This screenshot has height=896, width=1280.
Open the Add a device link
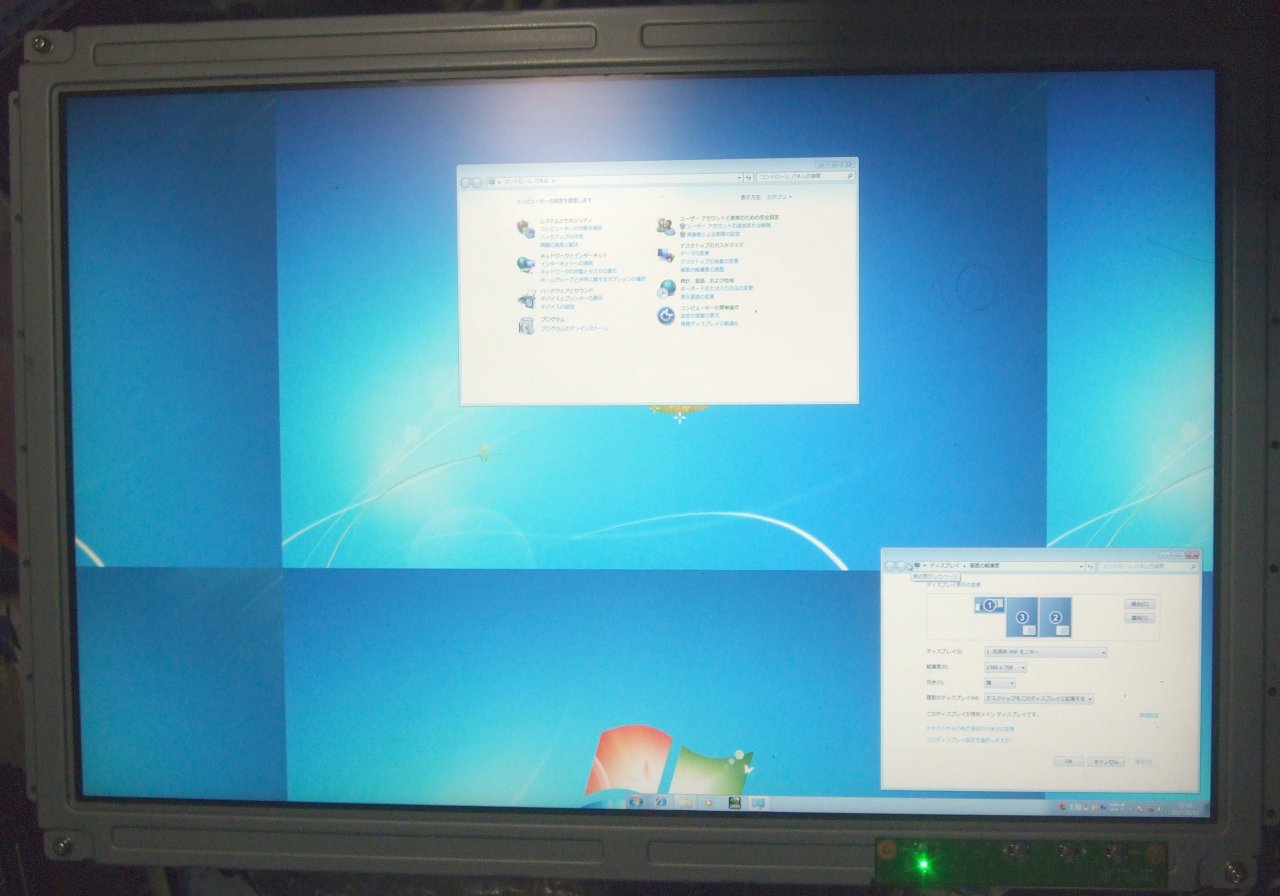557,307
